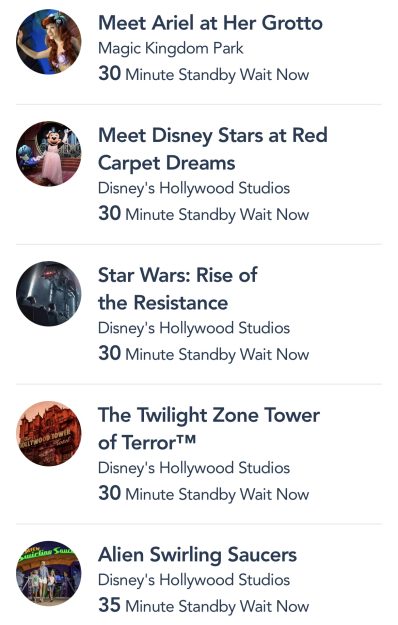Screen dimensions: 398x625
Task: Open Star Wars: Rise of the Resistance
Action: (x=178, y=289)
